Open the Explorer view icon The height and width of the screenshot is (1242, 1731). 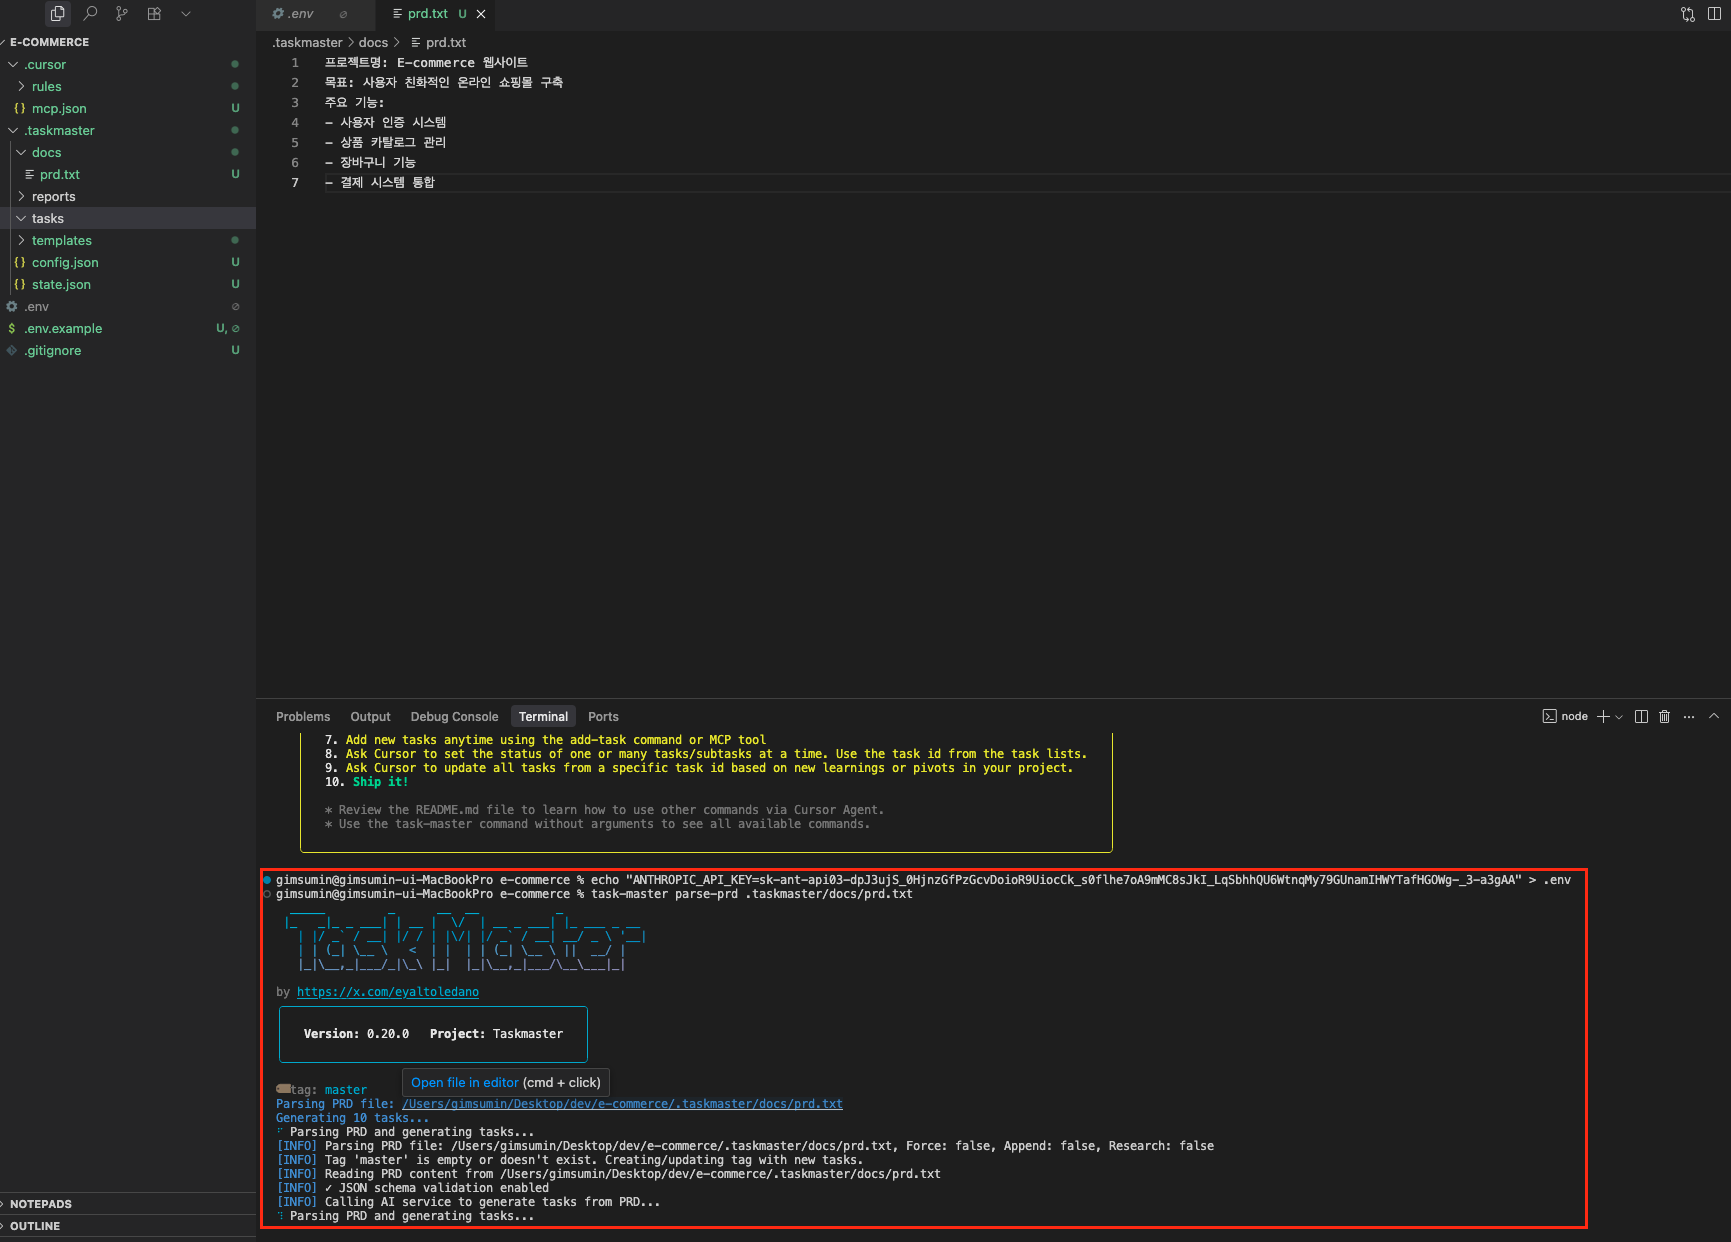pos(58,14)
